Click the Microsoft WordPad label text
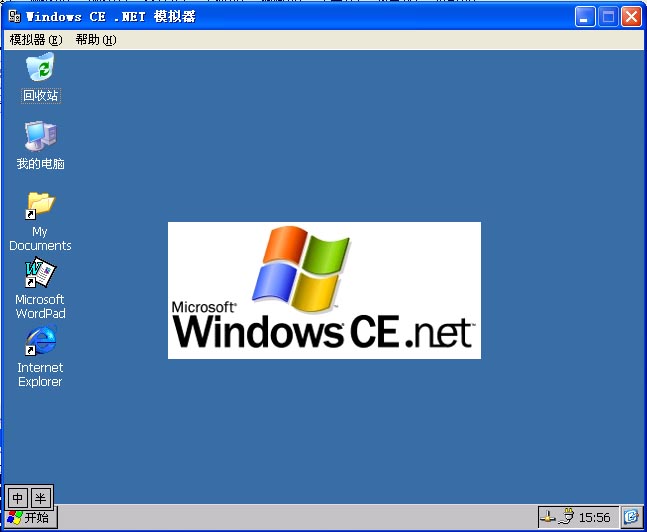Screen dimensions: 647x532 pyautogui.click(x=40, y=306)
